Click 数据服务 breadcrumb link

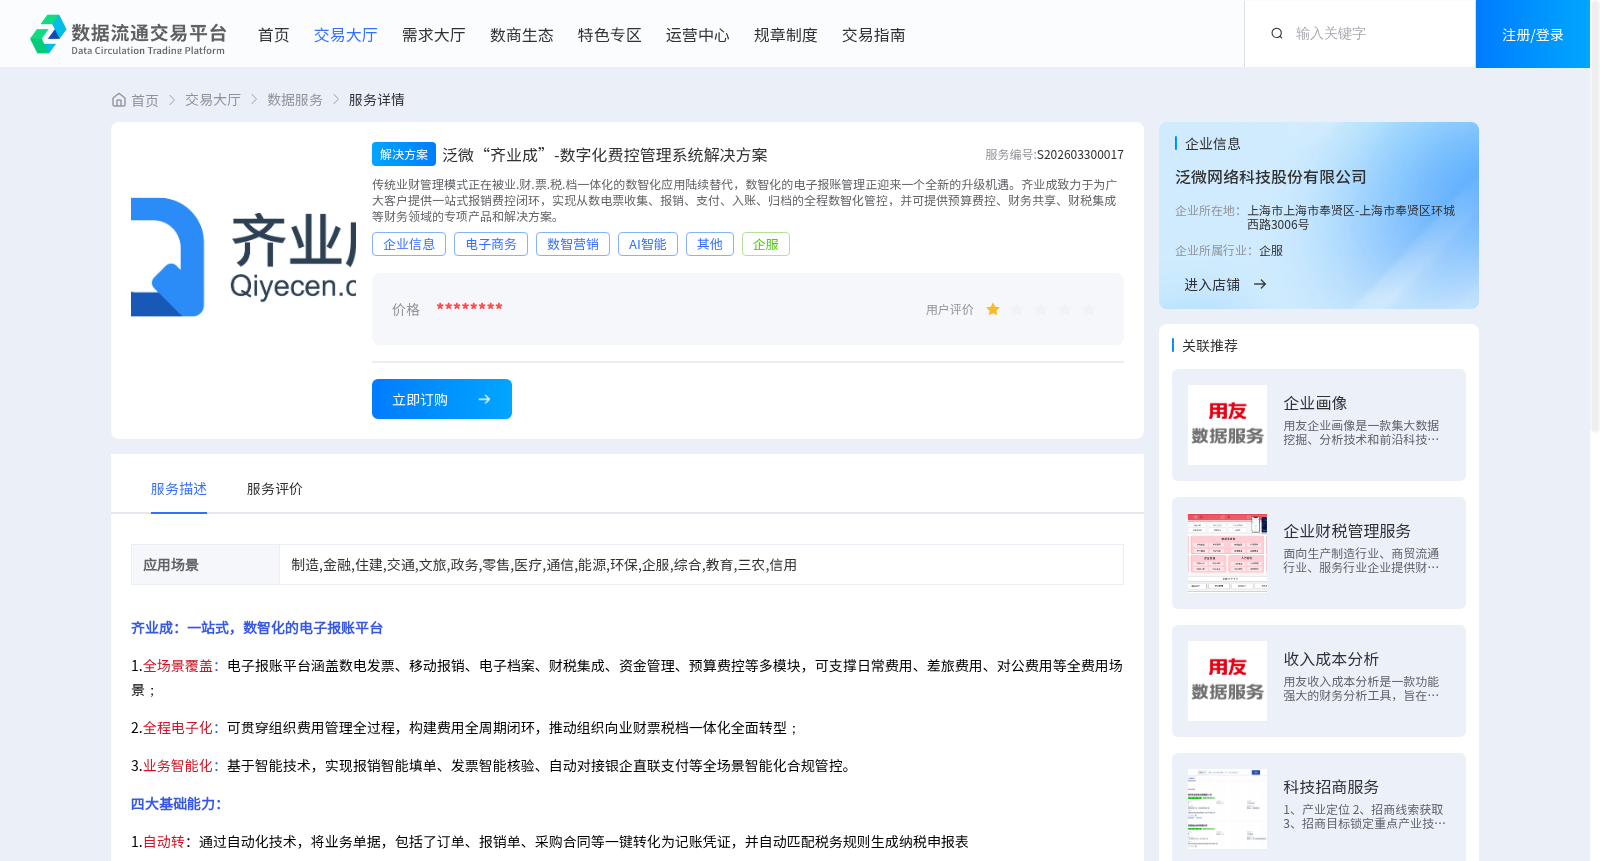295,100
